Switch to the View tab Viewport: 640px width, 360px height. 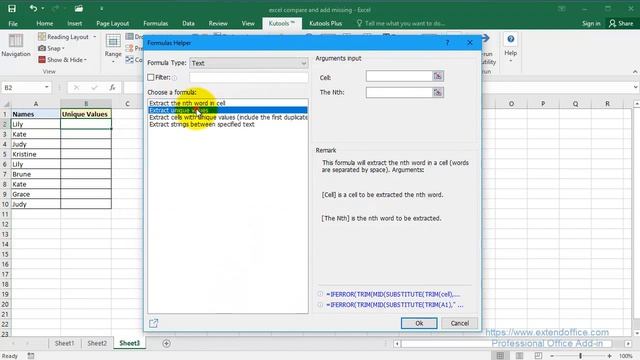pos(248,23)
